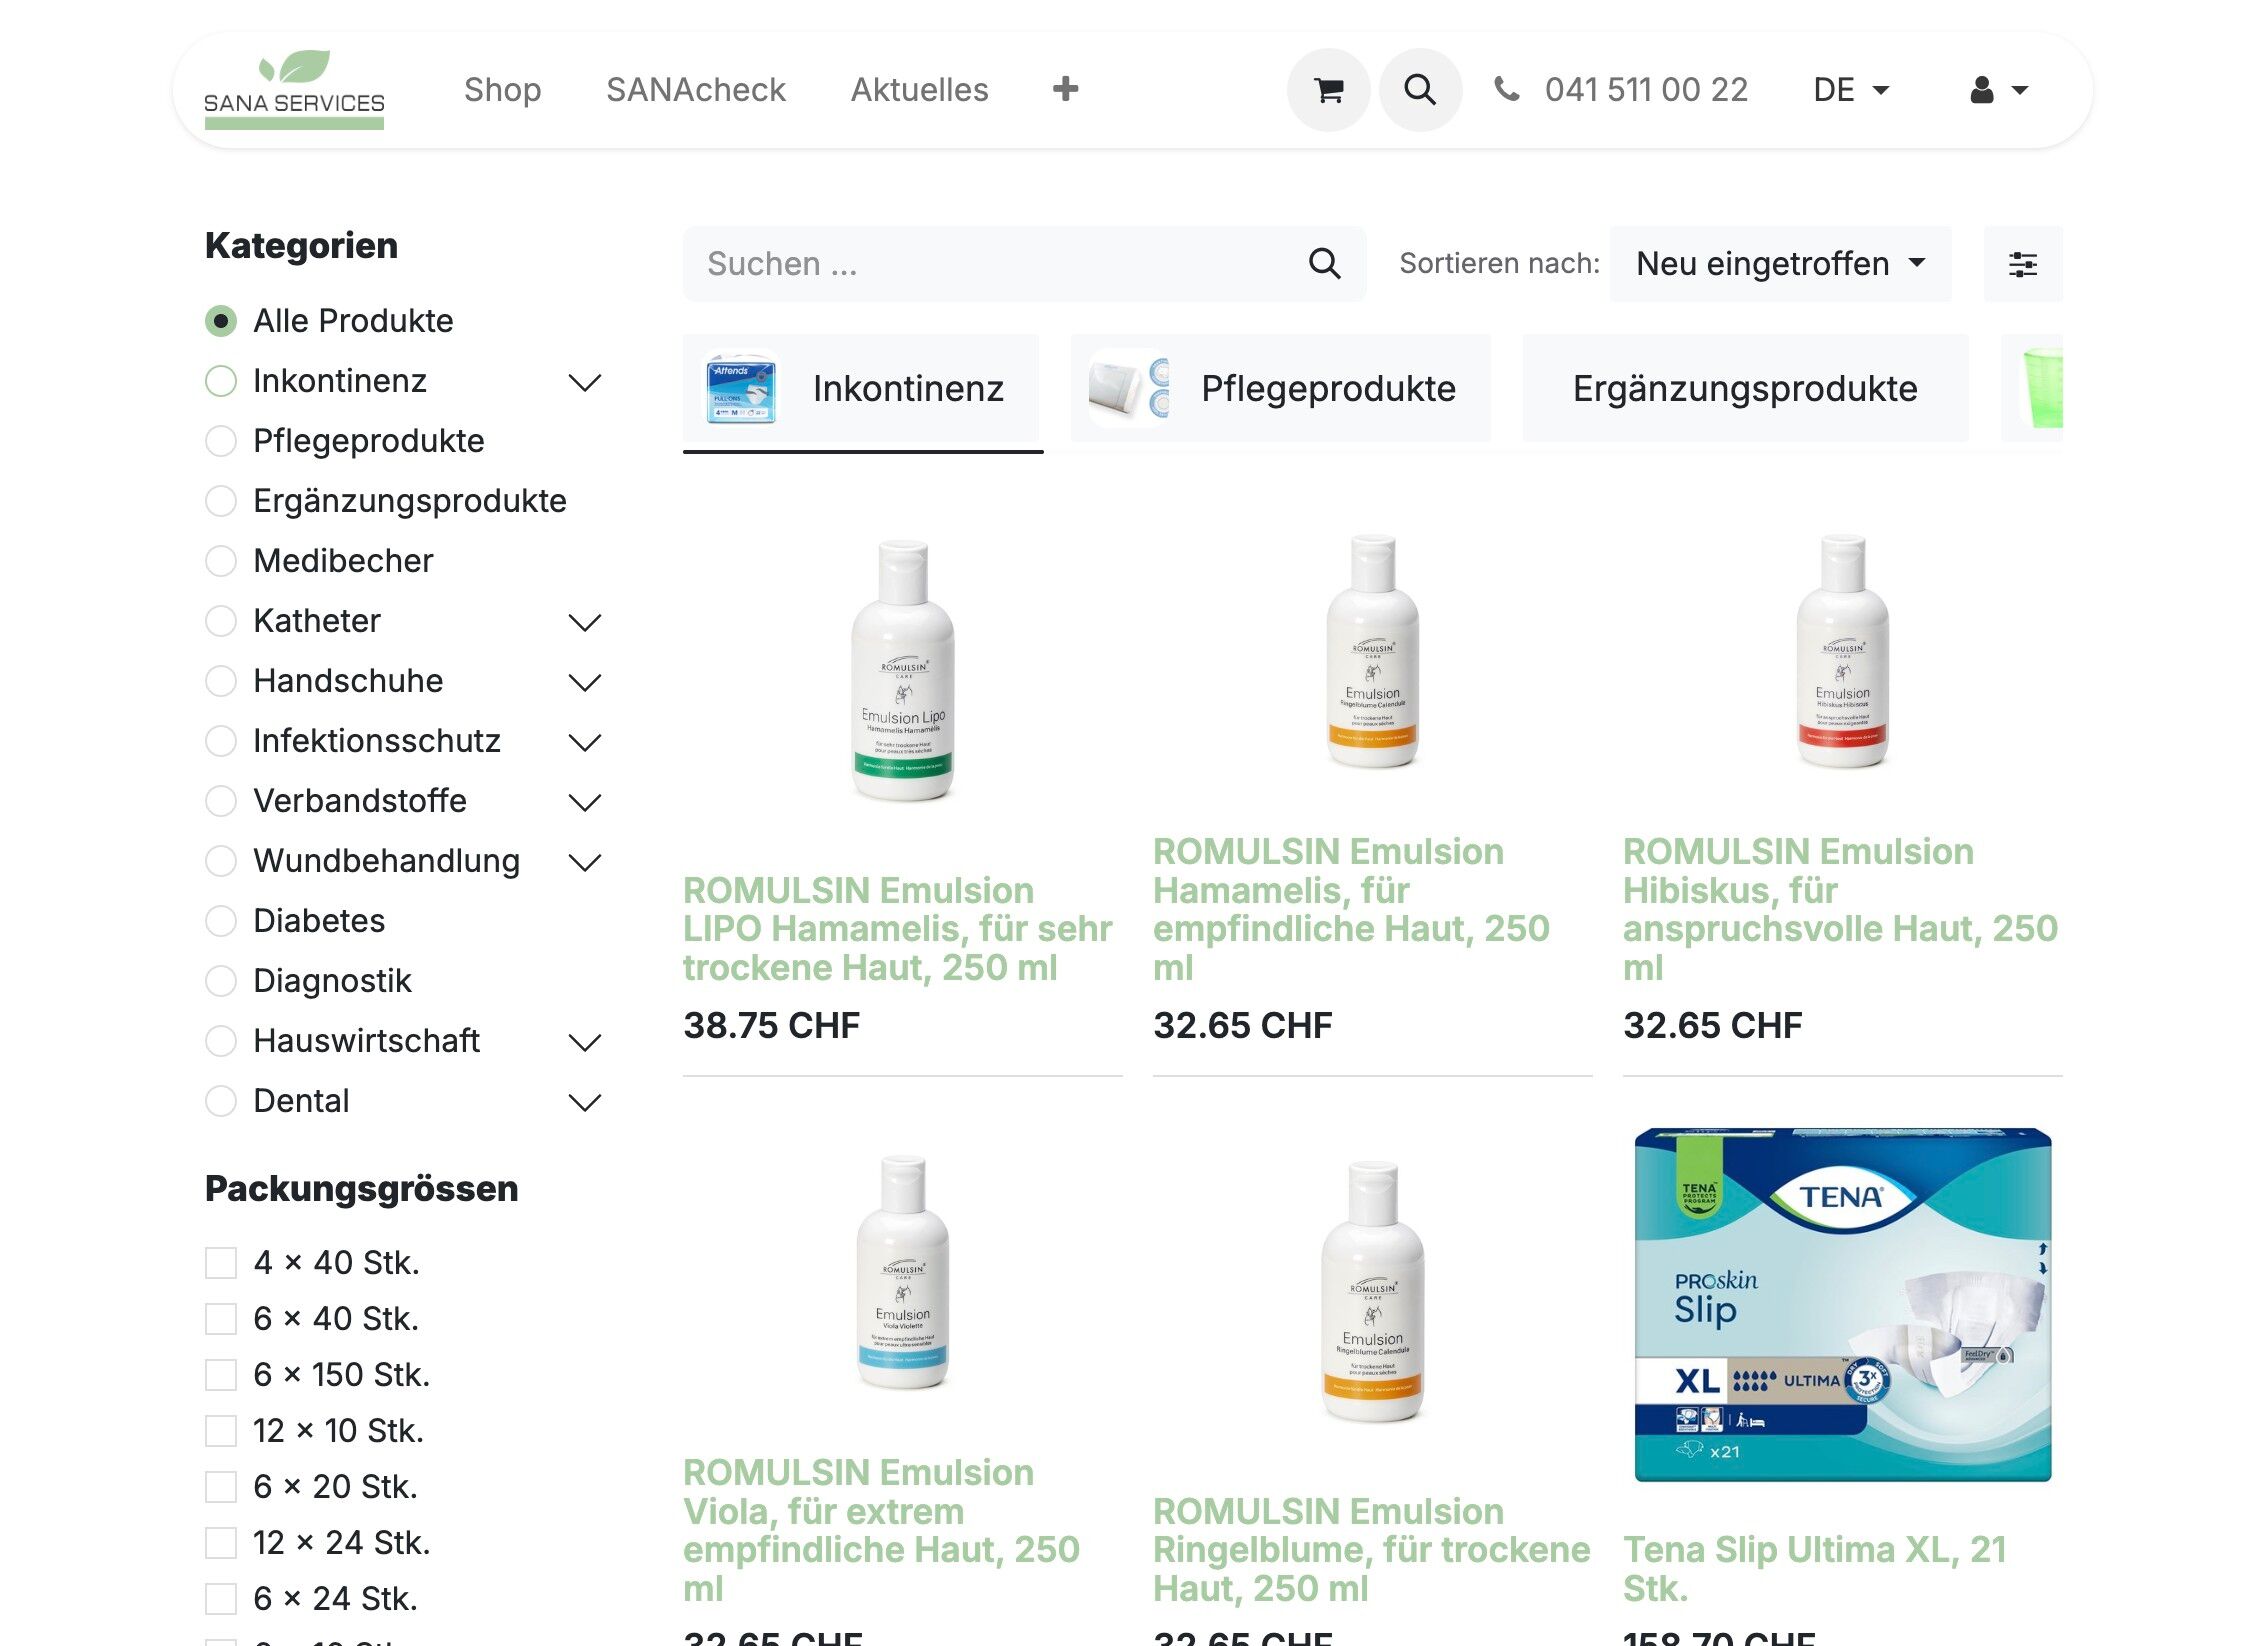Open the user account icon menu
Image resolution: width=2266 pixels, height=1646 pixels.
[1998, 90]
